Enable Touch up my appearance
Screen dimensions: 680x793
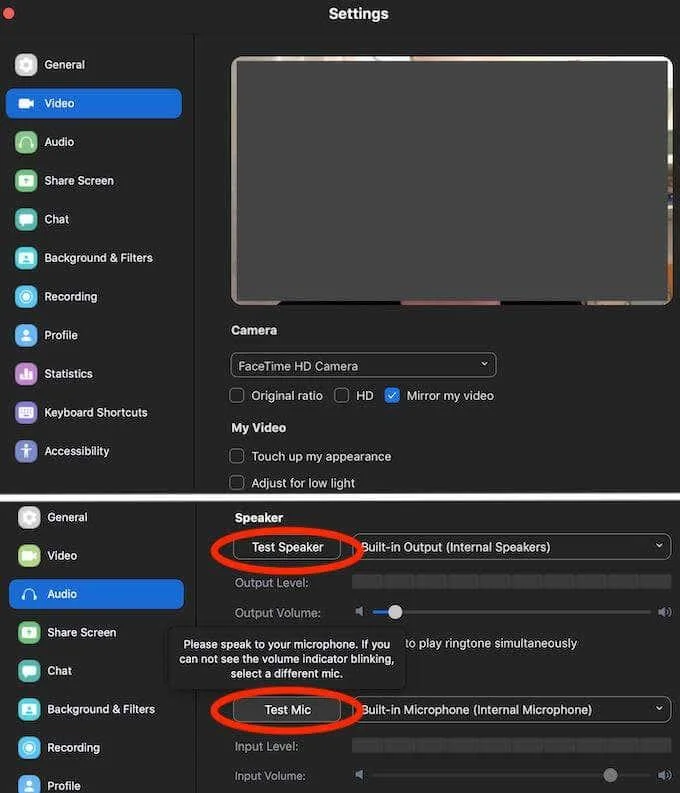click(x=237, y=456)
